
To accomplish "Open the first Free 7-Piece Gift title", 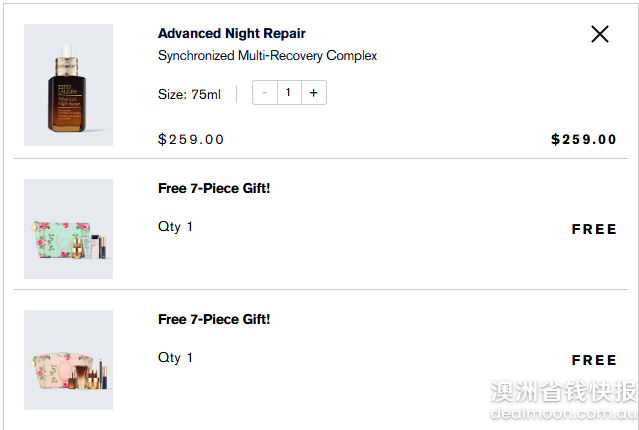I will pos(214,188).
